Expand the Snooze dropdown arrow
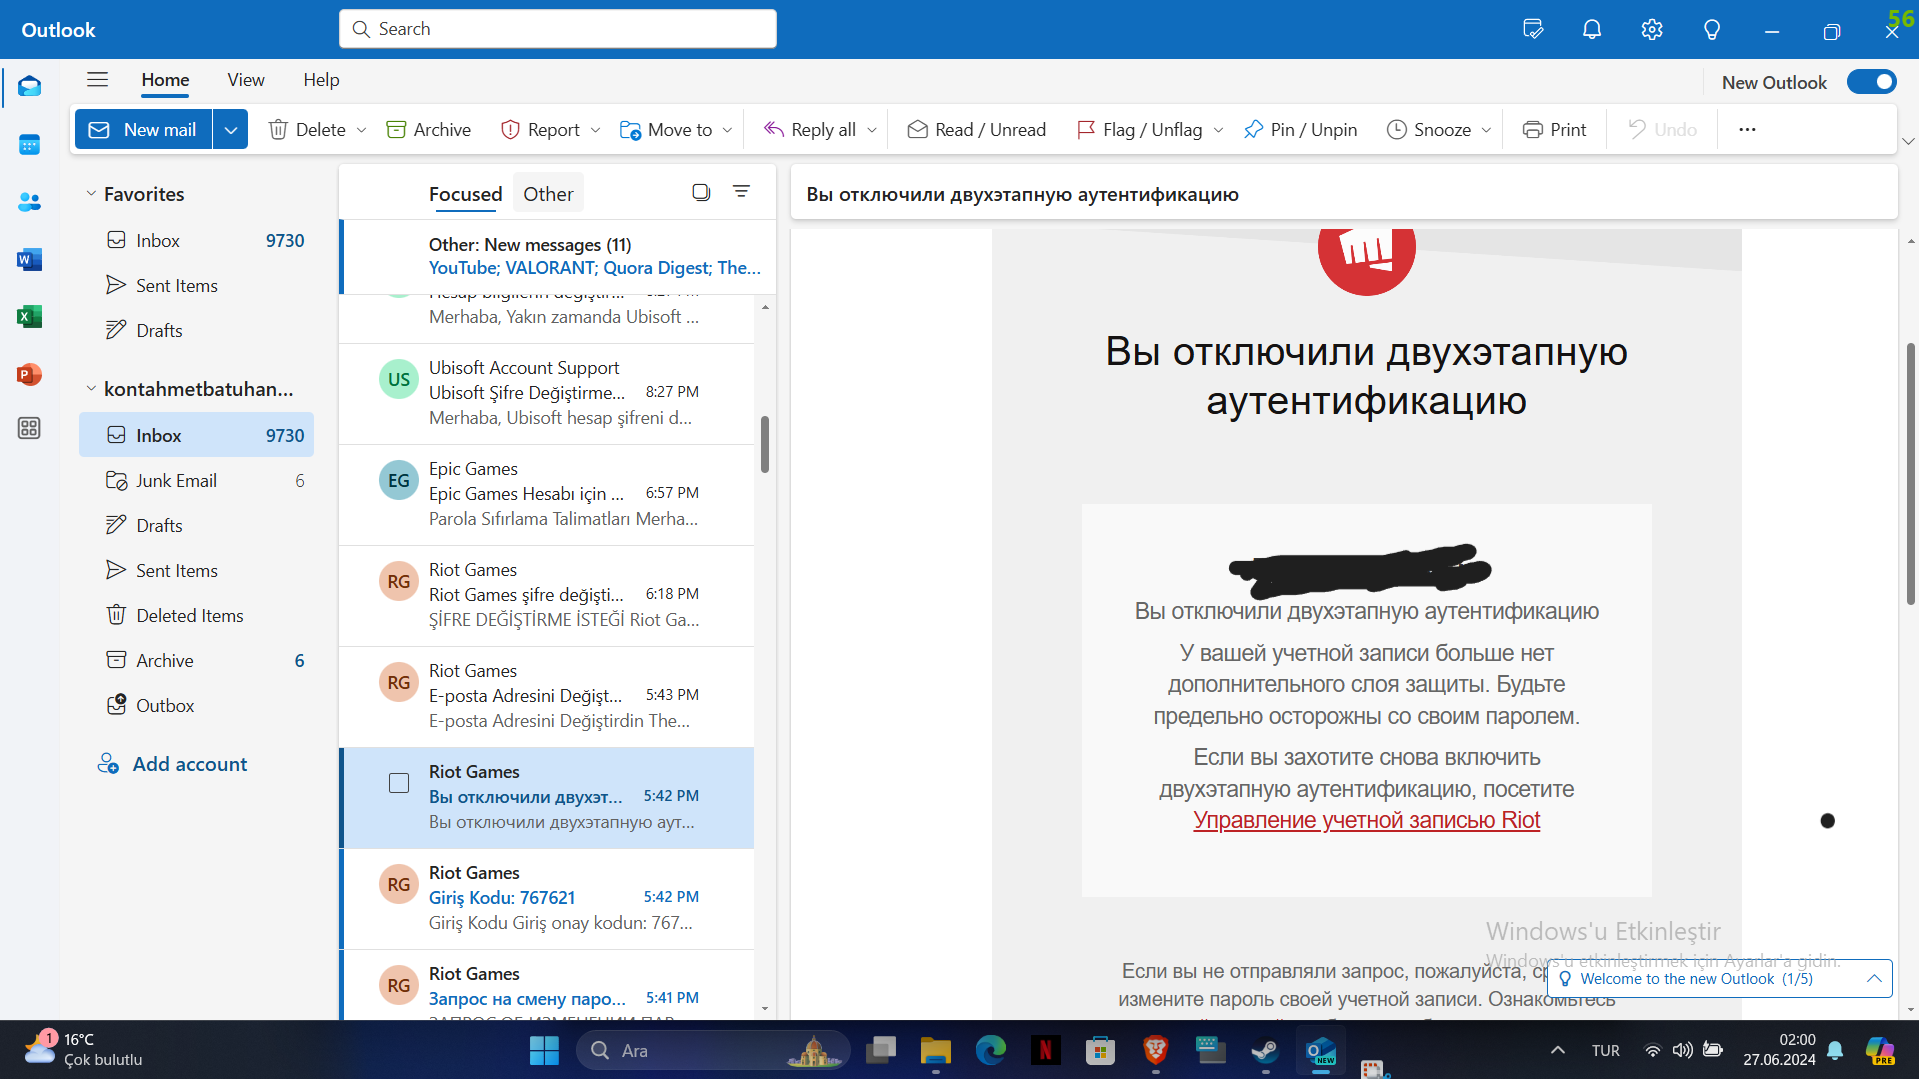Image resolution: width=1919 pixels, height=1079 pixels. pos(1486,130)
